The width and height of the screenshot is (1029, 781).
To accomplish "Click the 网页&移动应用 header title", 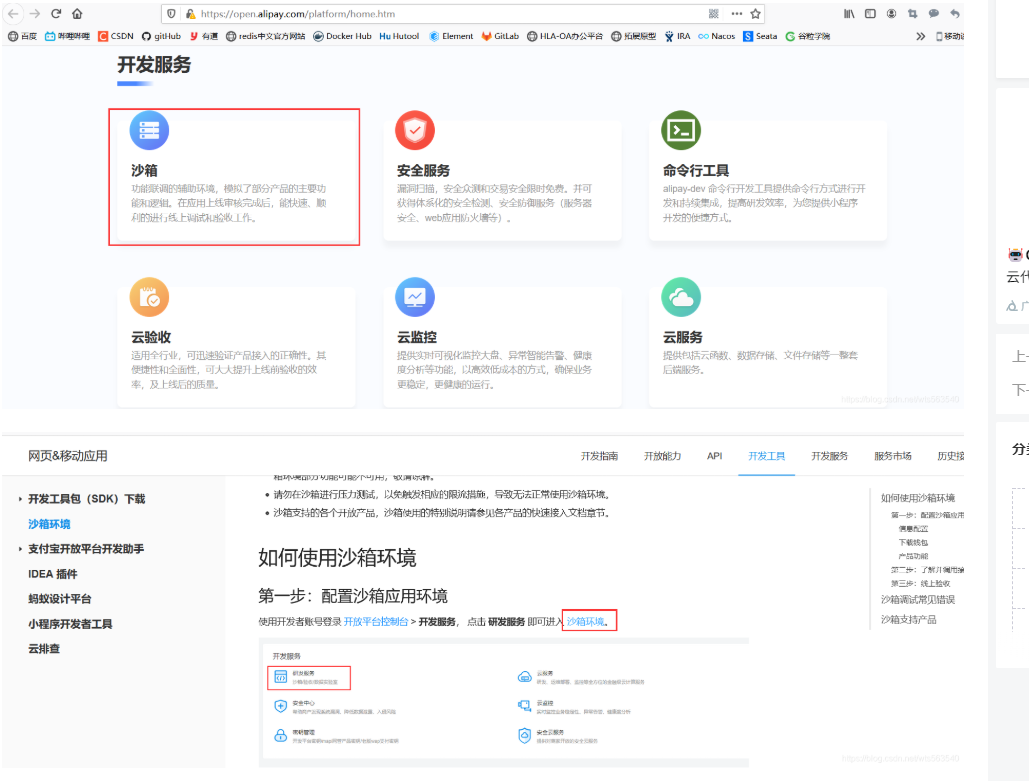I will (x=68, y=455).
